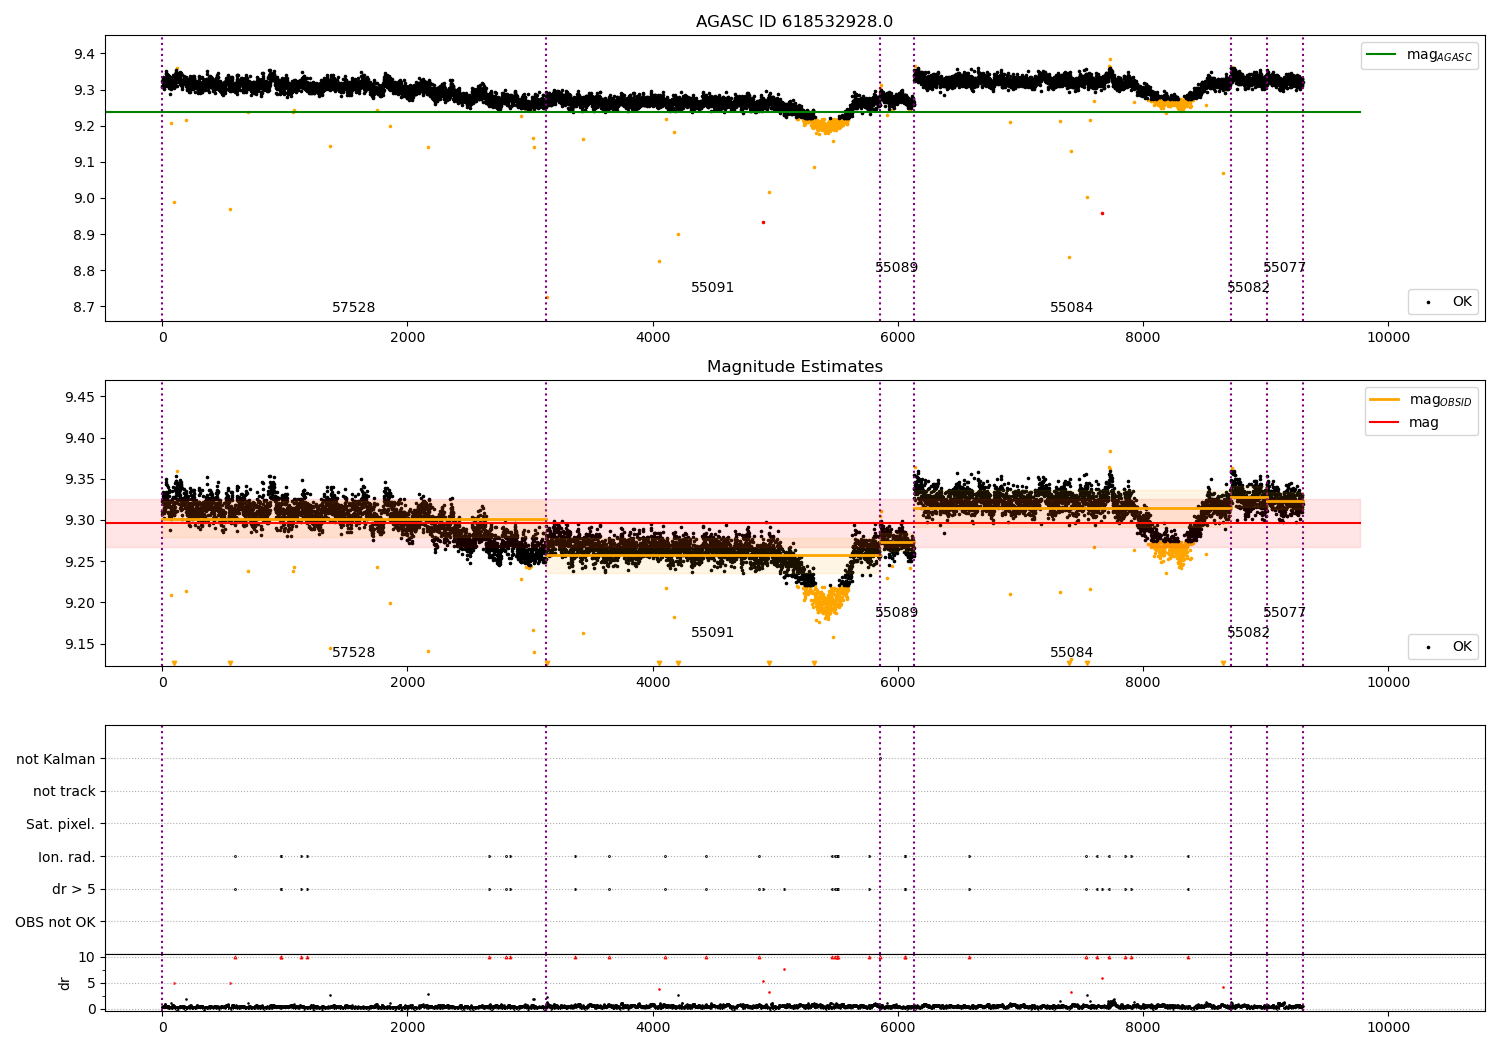Image resolution: width=1500 pixels, height=1050 pixels.
Task: Click obsid 55077 in Magnitude Estimates plot
Action: 1285,613
